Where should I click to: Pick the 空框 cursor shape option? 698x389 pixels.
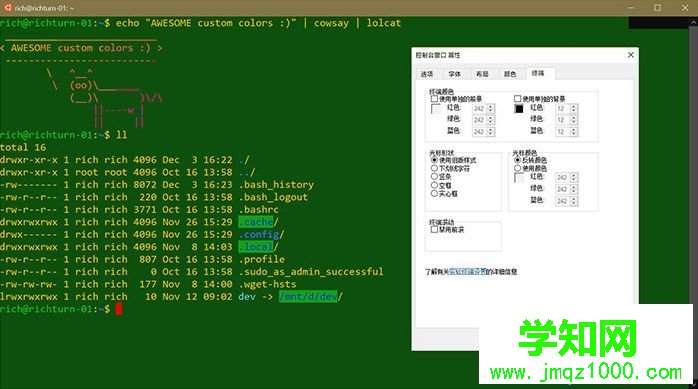[x=434, y=185]
